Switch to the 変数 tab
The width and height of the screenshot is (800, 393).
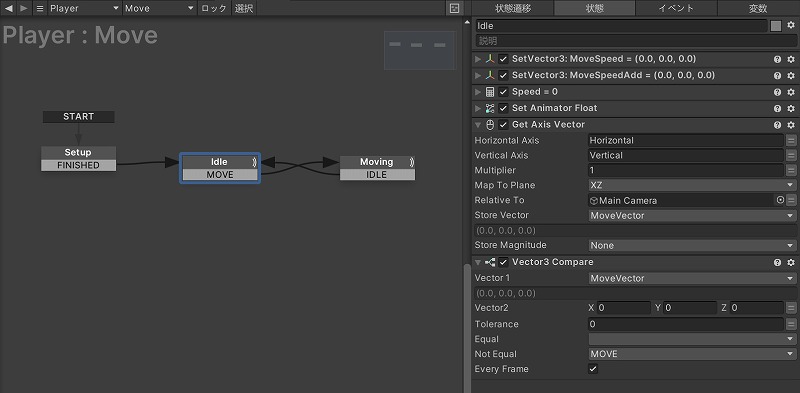coord(758,8)
